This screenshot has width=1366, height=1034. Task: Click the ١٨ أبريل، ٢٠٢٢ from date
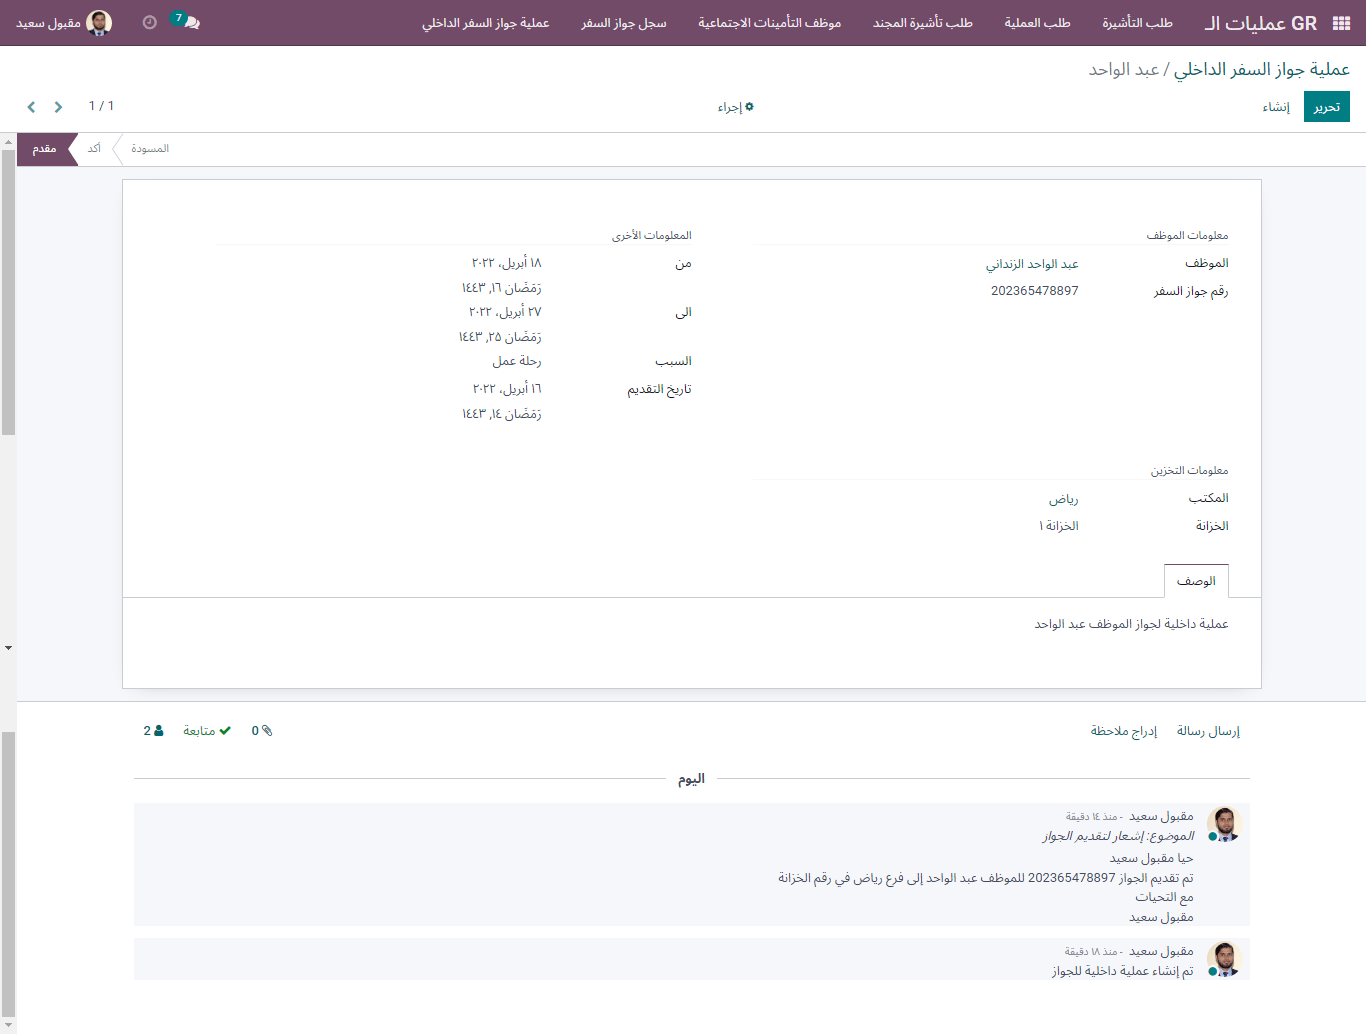pyautogui.click(x=507, y=263)
